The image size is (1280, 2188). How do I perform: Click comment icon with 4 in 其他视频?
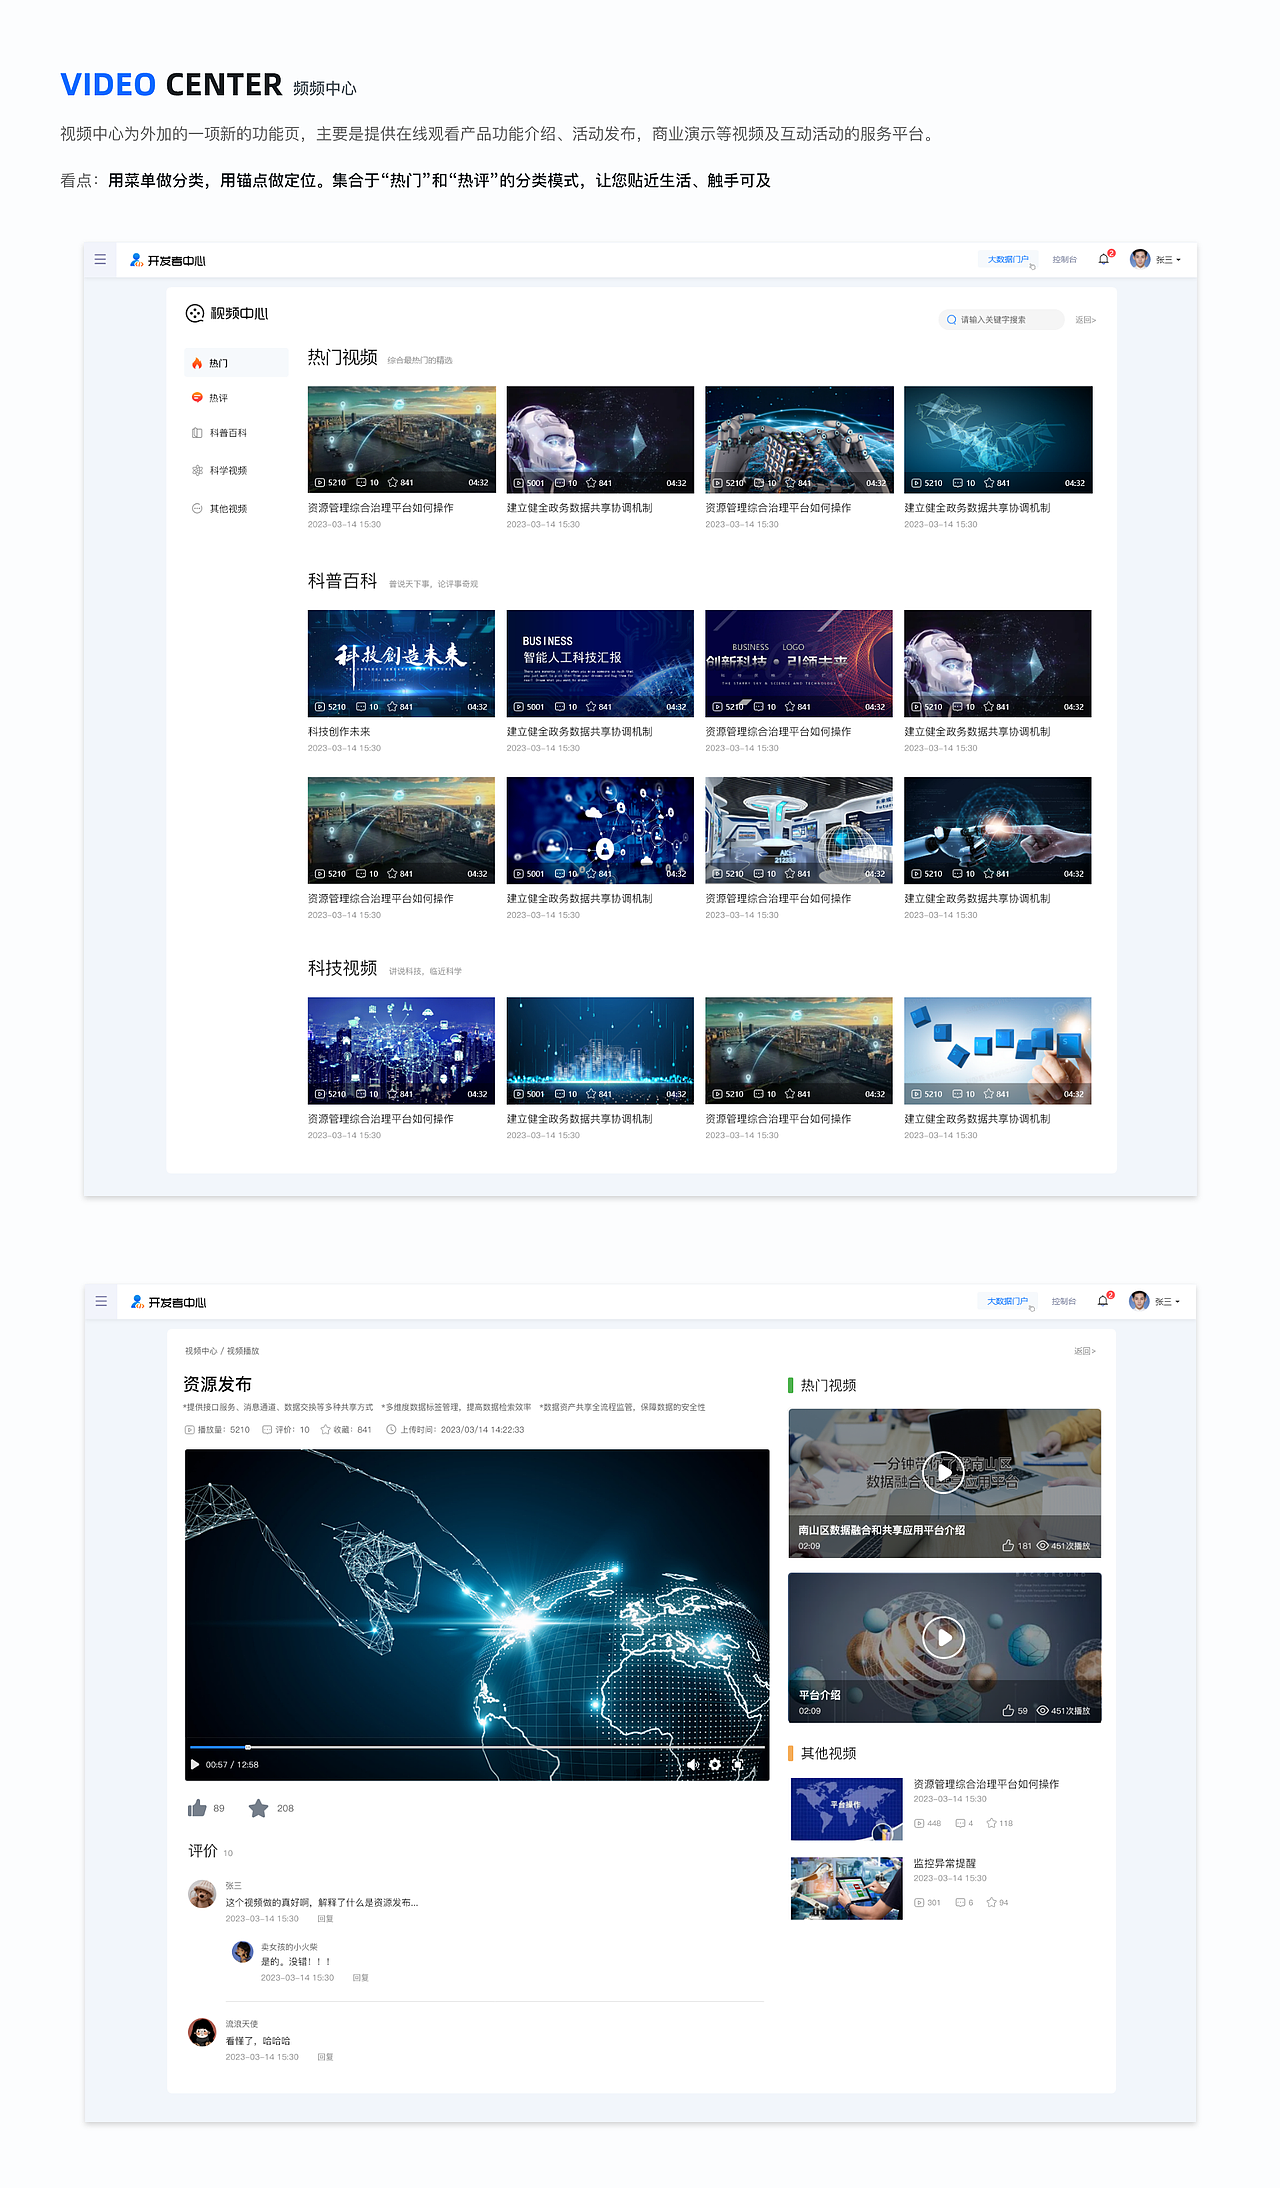[960, 1823]
